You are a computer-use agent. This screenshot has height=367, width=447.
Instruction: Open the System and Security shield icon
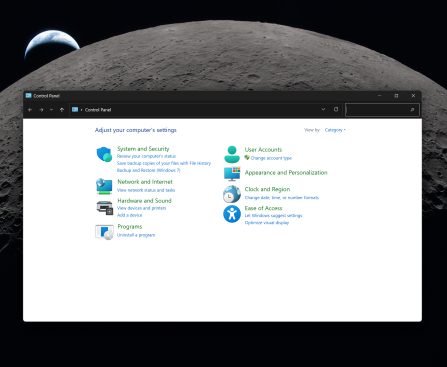coord(104,154)
